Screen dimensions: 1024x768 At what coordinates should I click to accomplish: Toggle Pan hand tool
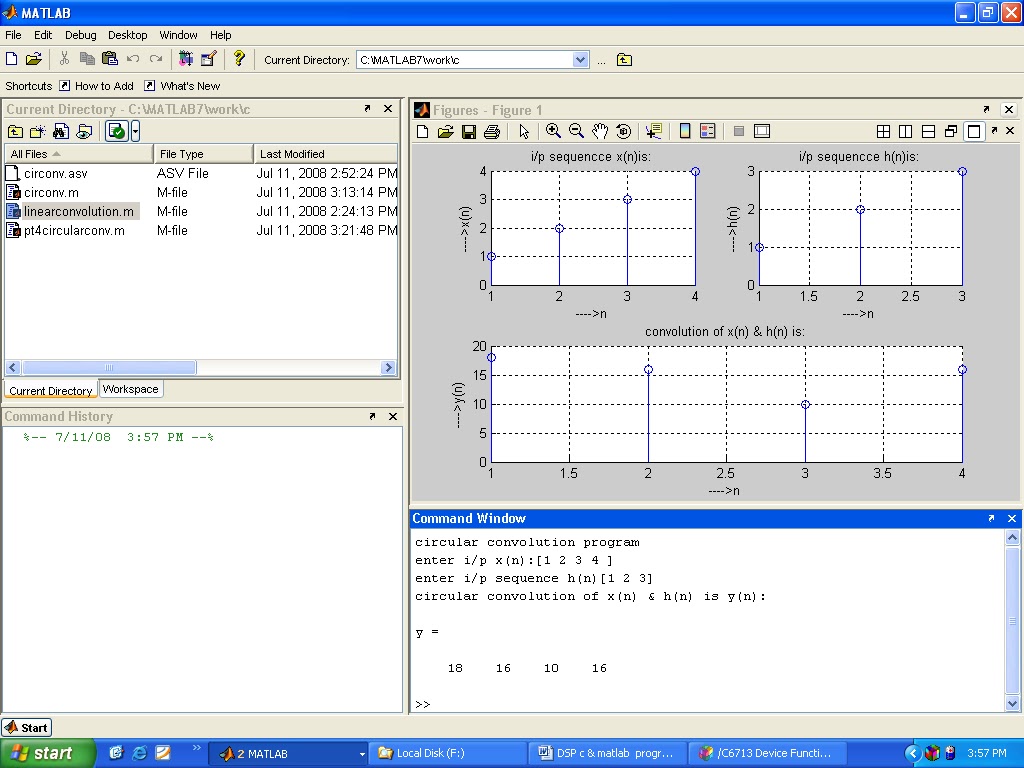click(x=600, y=131)
